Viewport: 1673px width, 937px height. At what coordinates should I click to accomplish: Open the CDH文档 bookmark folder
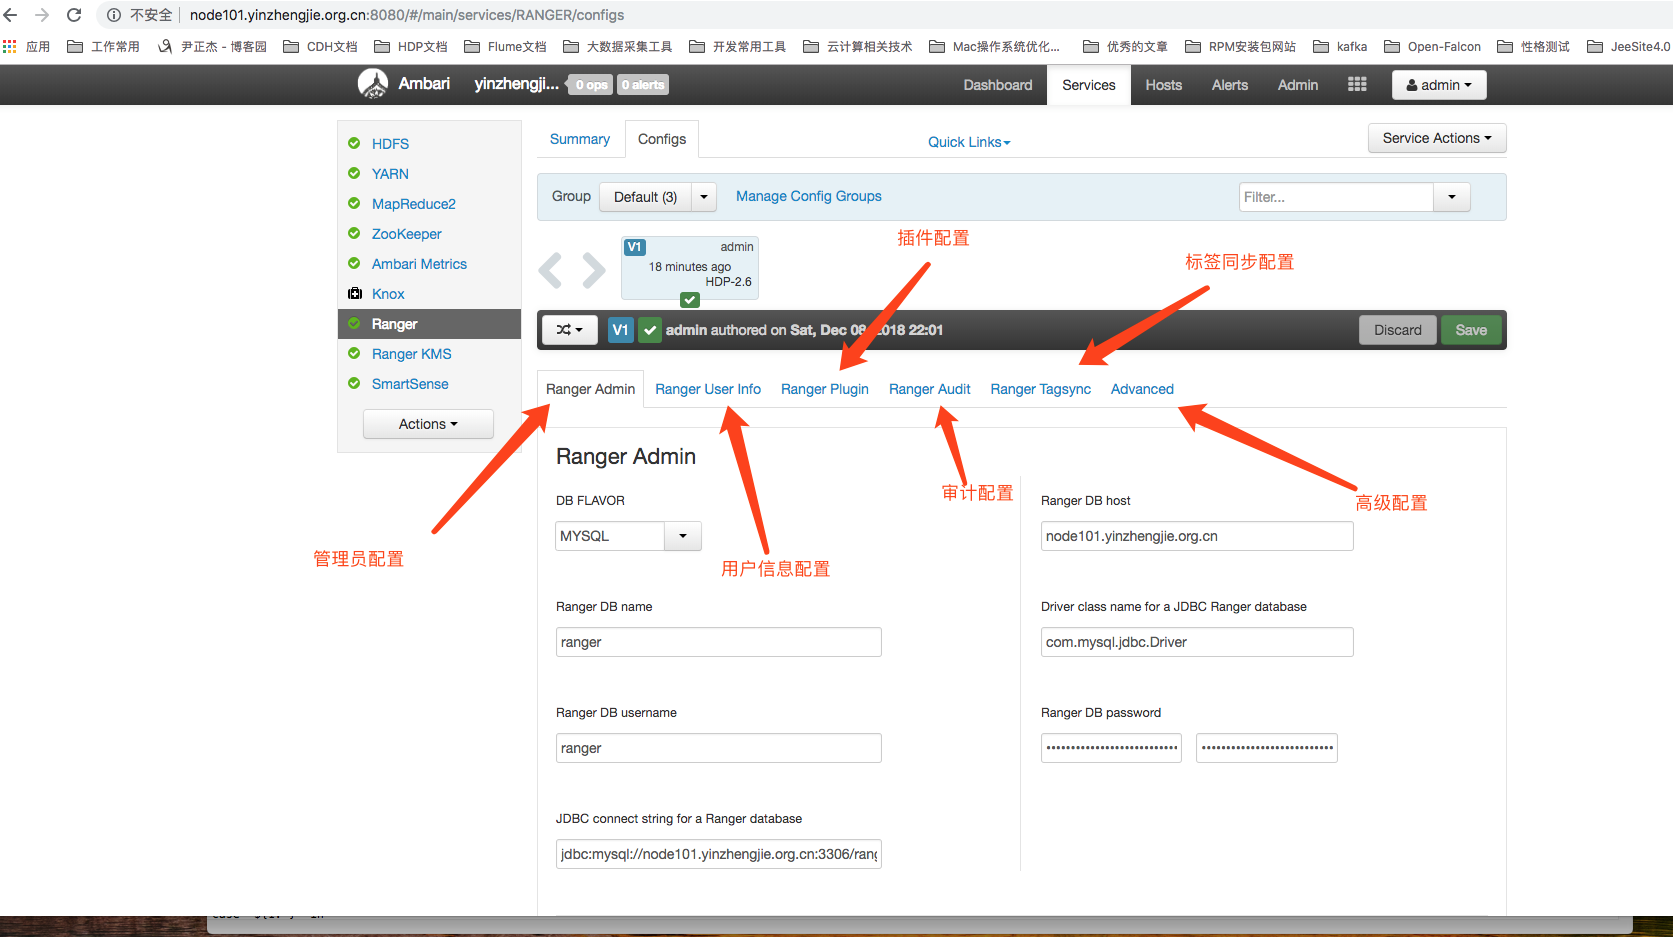(320, 47)
